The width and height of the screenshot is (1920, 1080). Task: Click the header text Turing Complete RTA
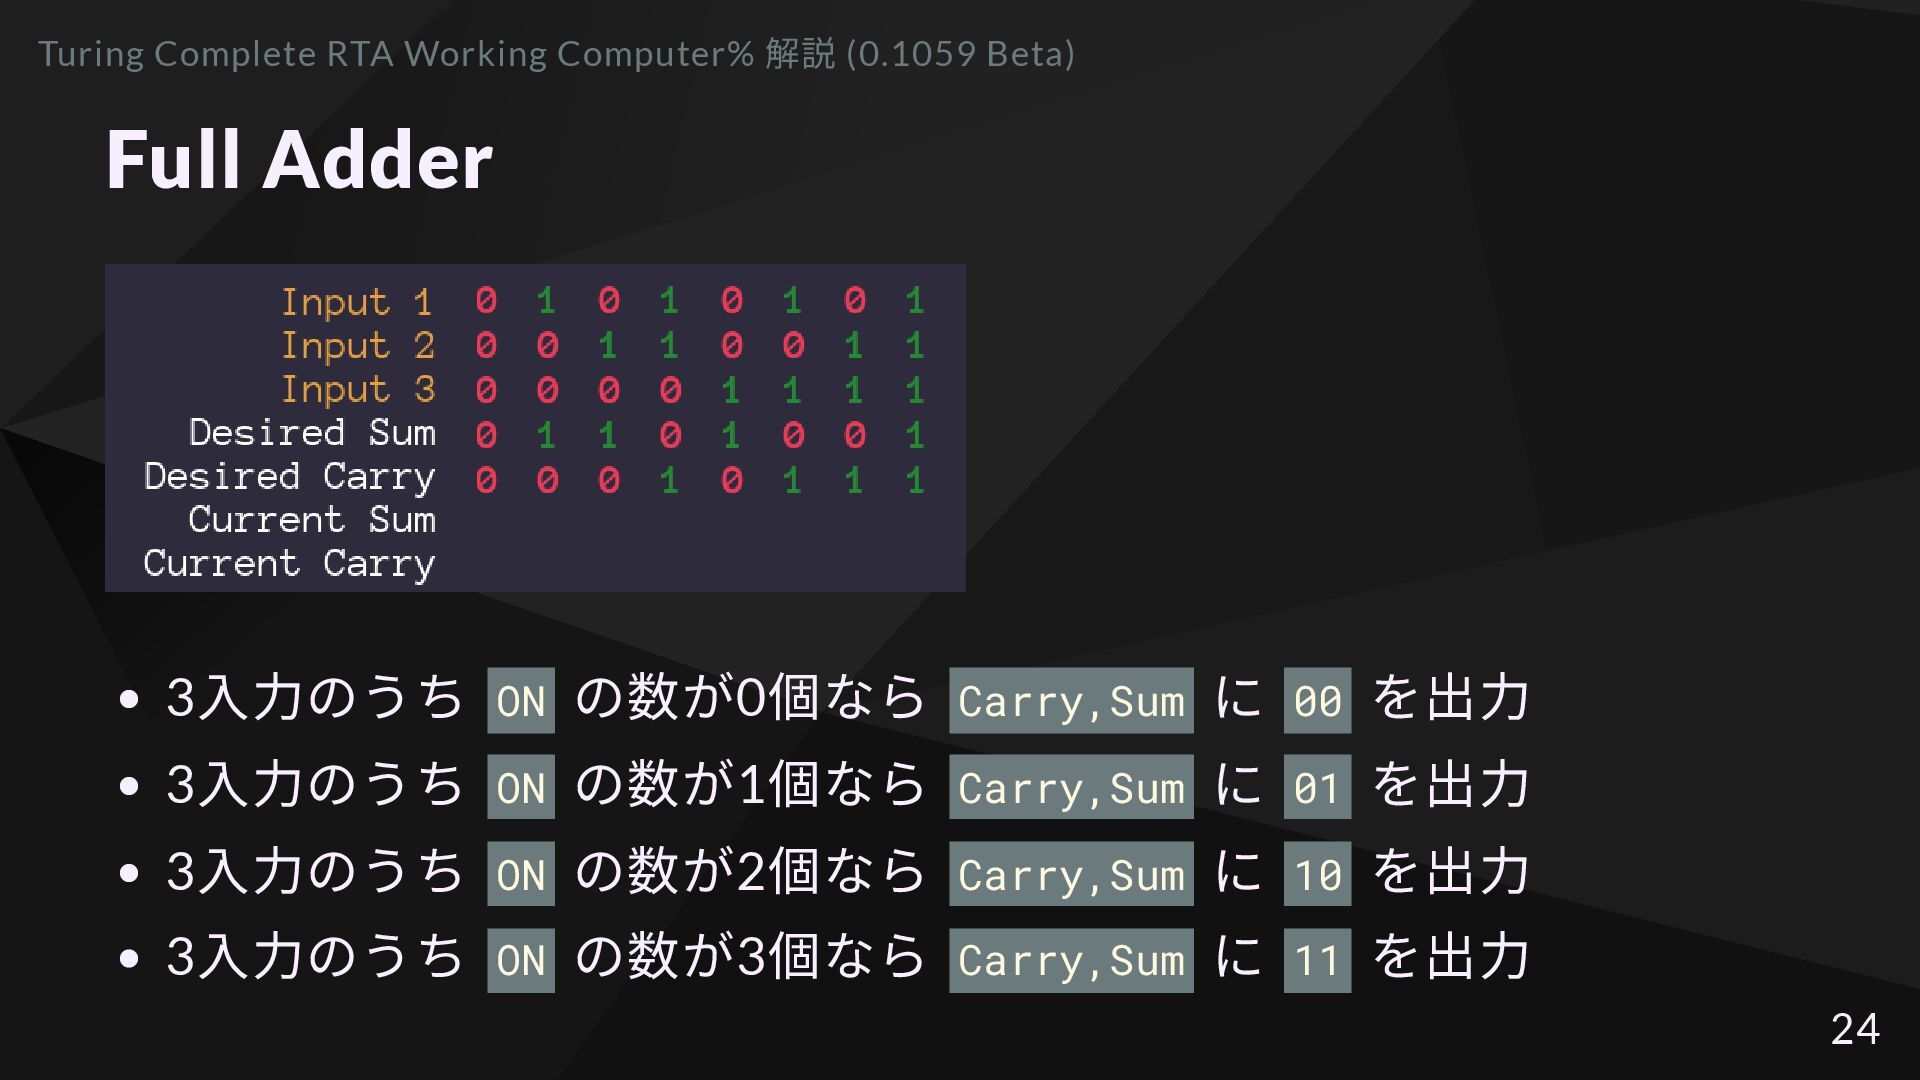[x=215, y=54]
